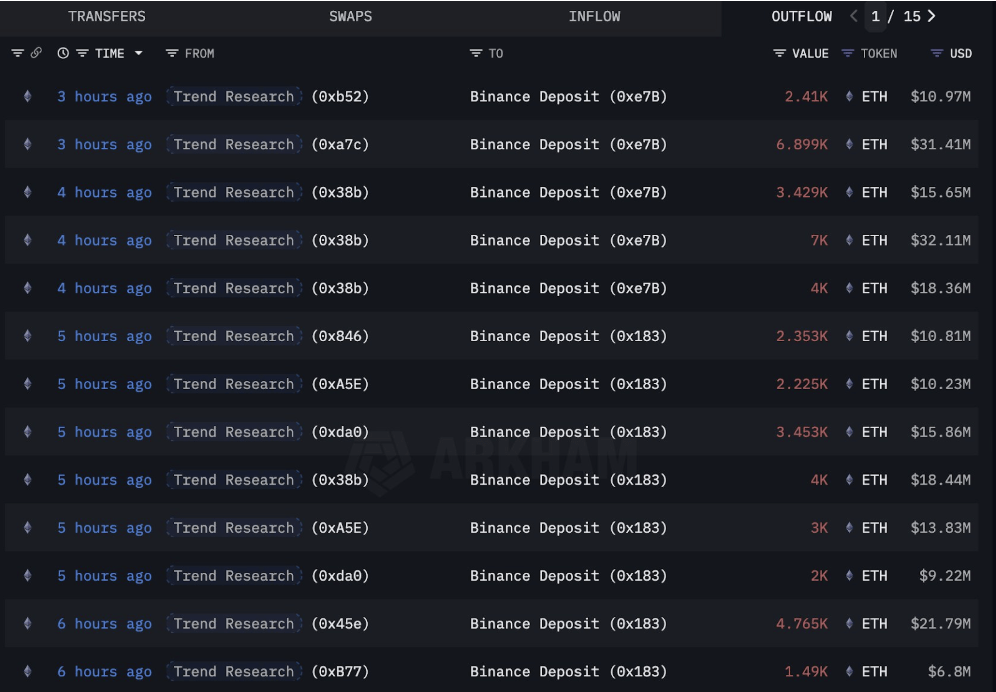The height and width of the screenshot is (692, 996).
Task: Select the OUTFLOW tab
Action: coord(801,17)
